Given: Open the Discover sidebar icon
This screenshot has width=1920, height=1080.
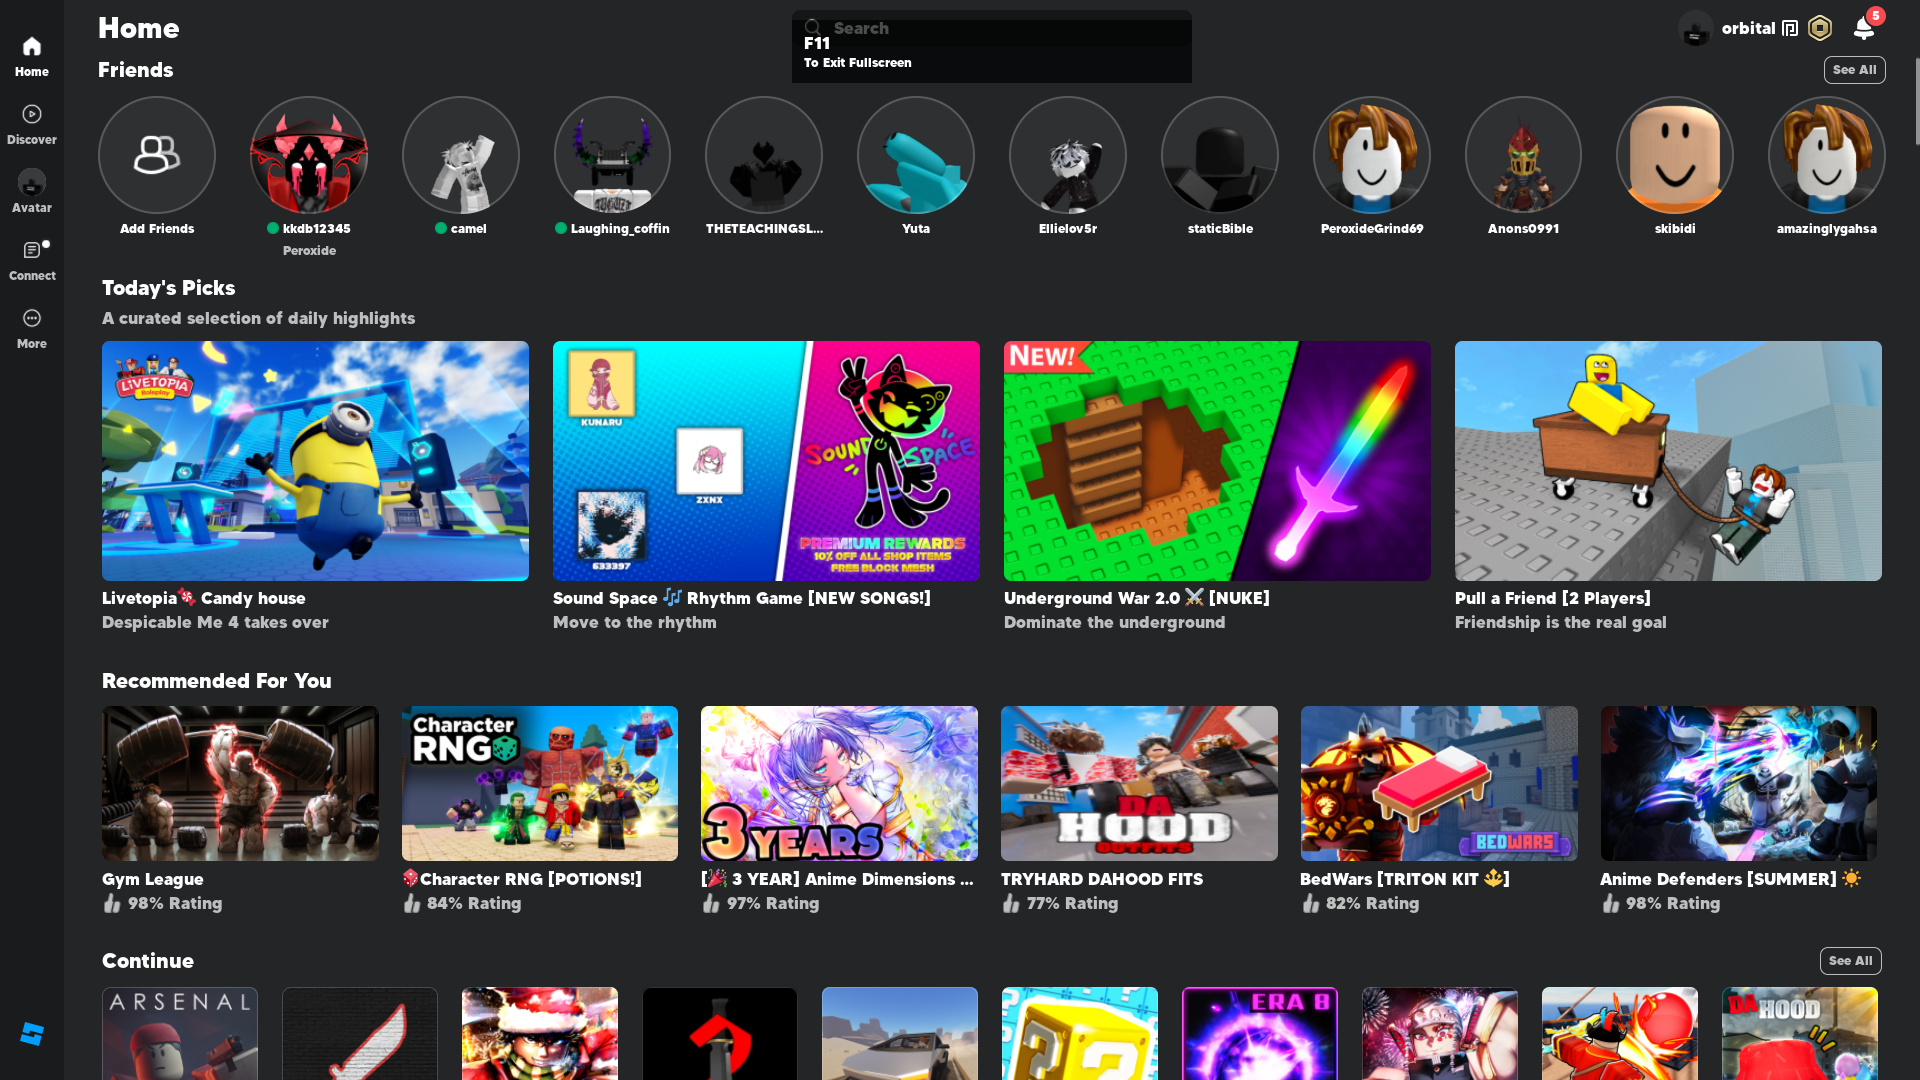Looking at the screenshot, I should coord(32,115).
